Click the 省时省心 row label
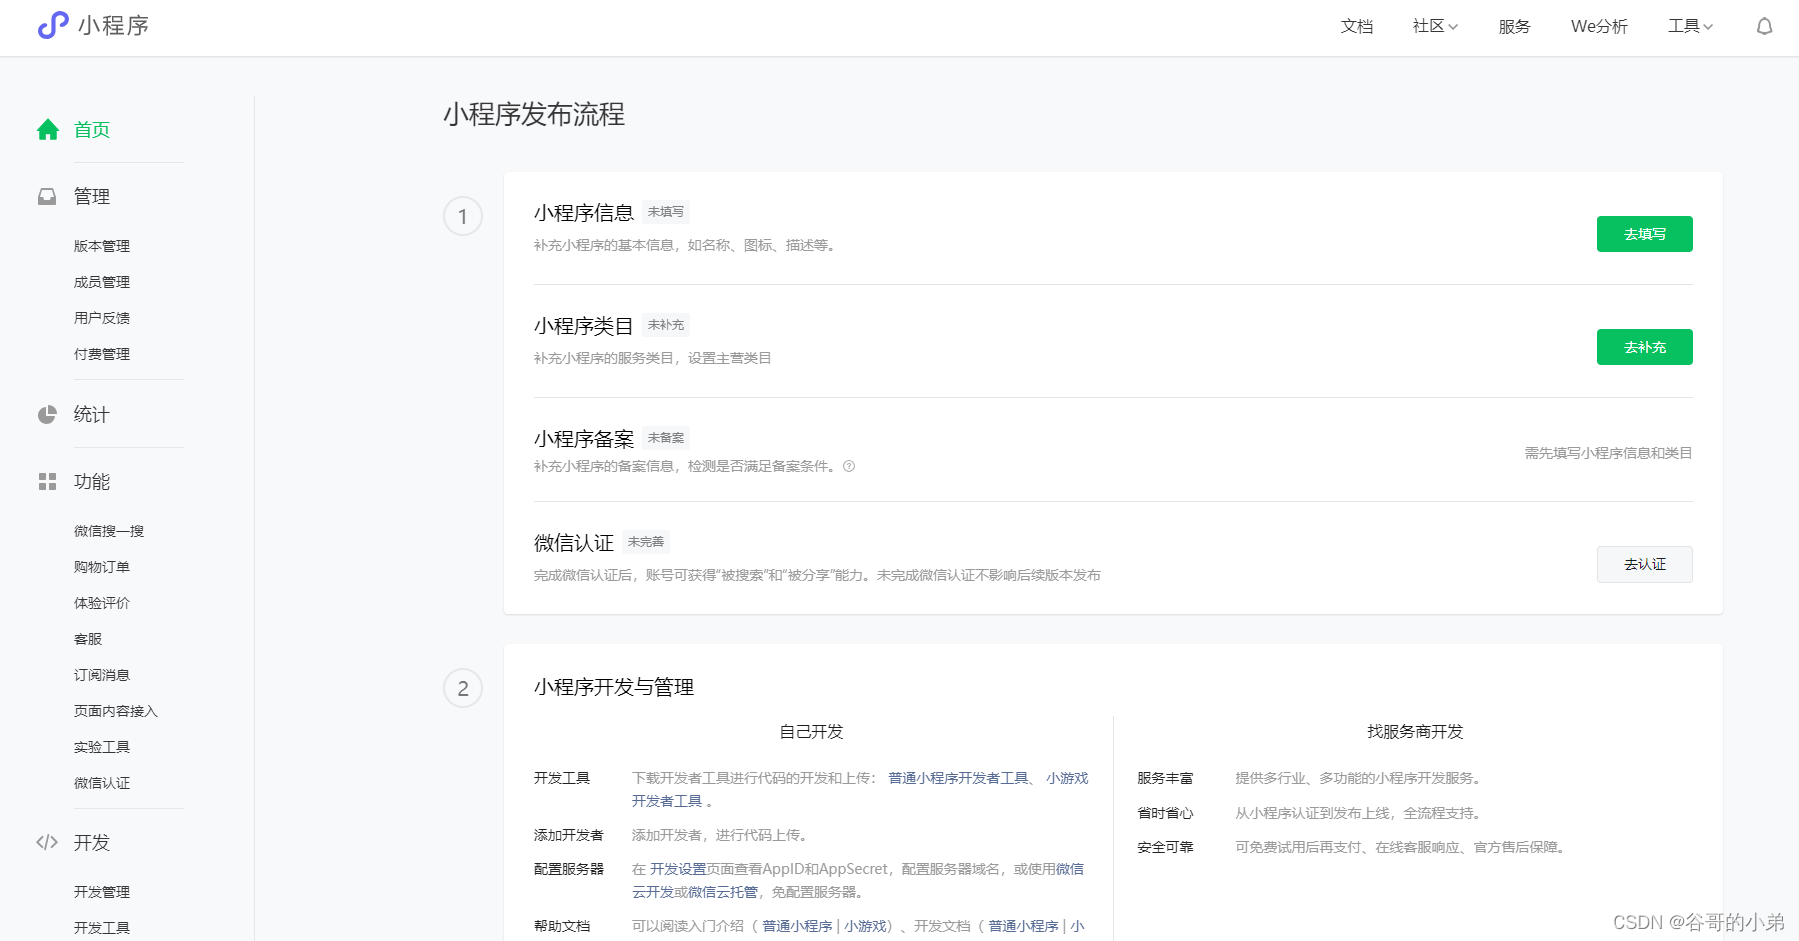Image resolution: width=1799 pixels, height=941 pixels. (1165, 813)
